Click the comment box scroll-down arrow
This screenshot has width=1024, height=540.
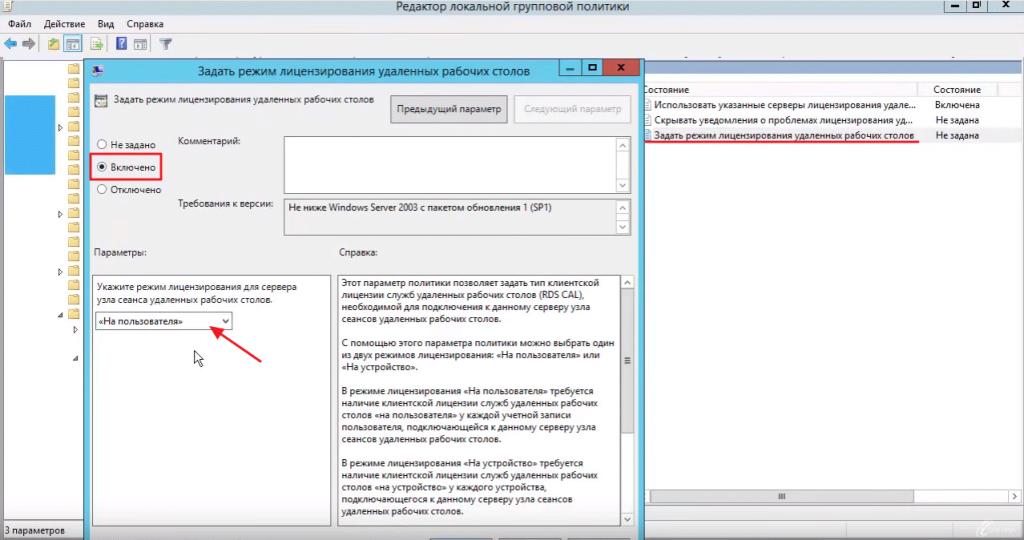pos(622,185)
